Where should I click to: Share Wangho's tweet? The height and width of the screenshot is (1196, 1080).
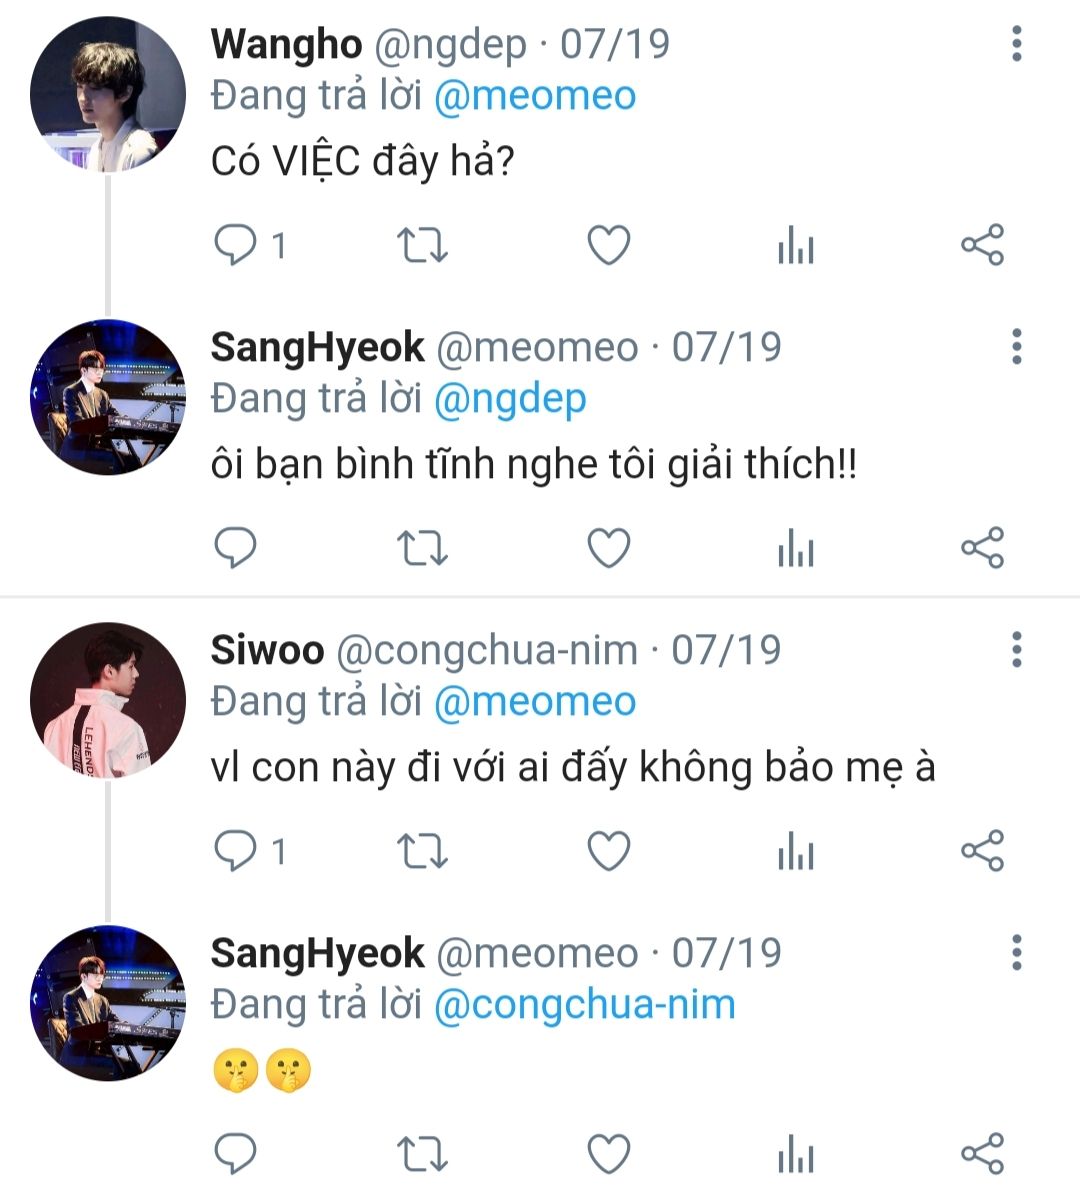click(x=982, y=245)
